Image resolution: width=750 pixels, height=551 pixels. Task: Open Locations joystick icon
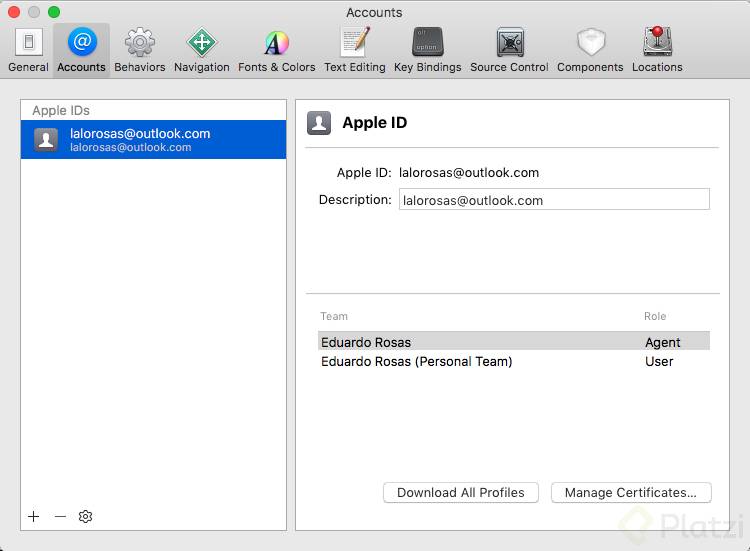pos(658,42)
